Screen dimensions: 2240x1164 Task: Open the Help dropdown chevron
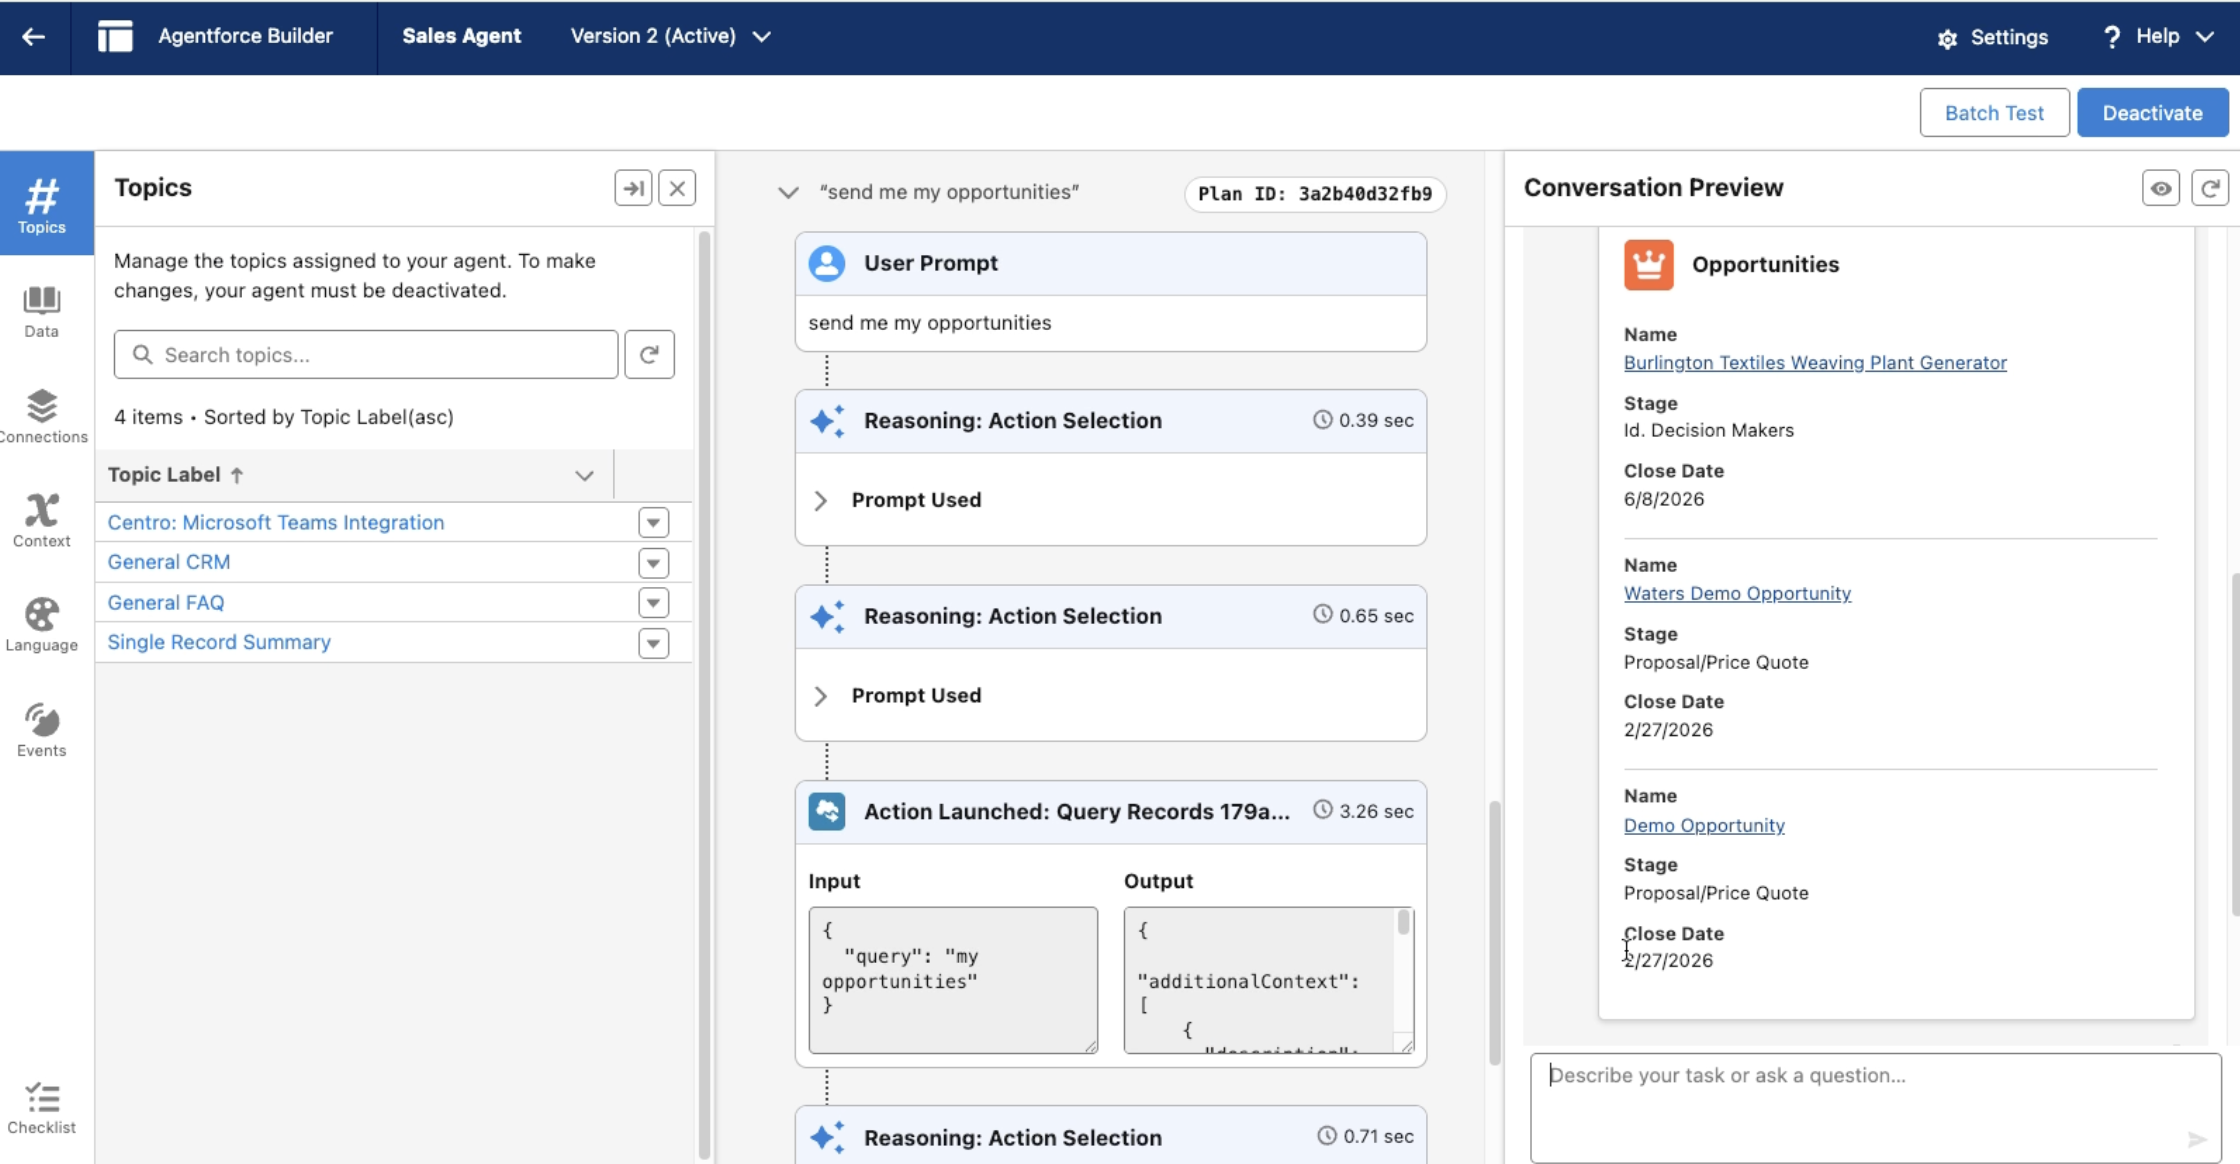(2204, 37)
